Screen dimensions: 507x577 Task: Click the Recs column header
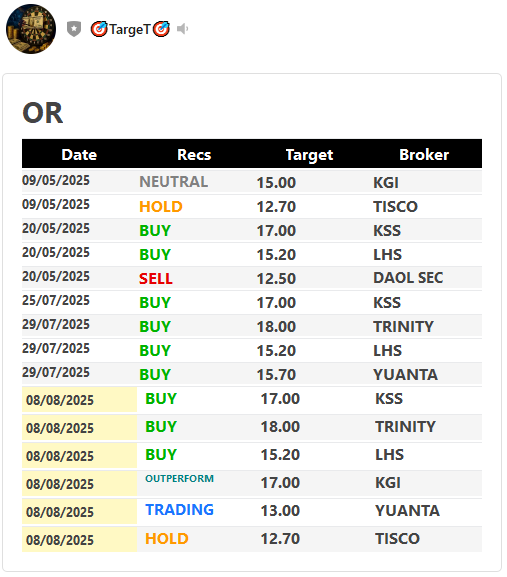coord(194,155)
